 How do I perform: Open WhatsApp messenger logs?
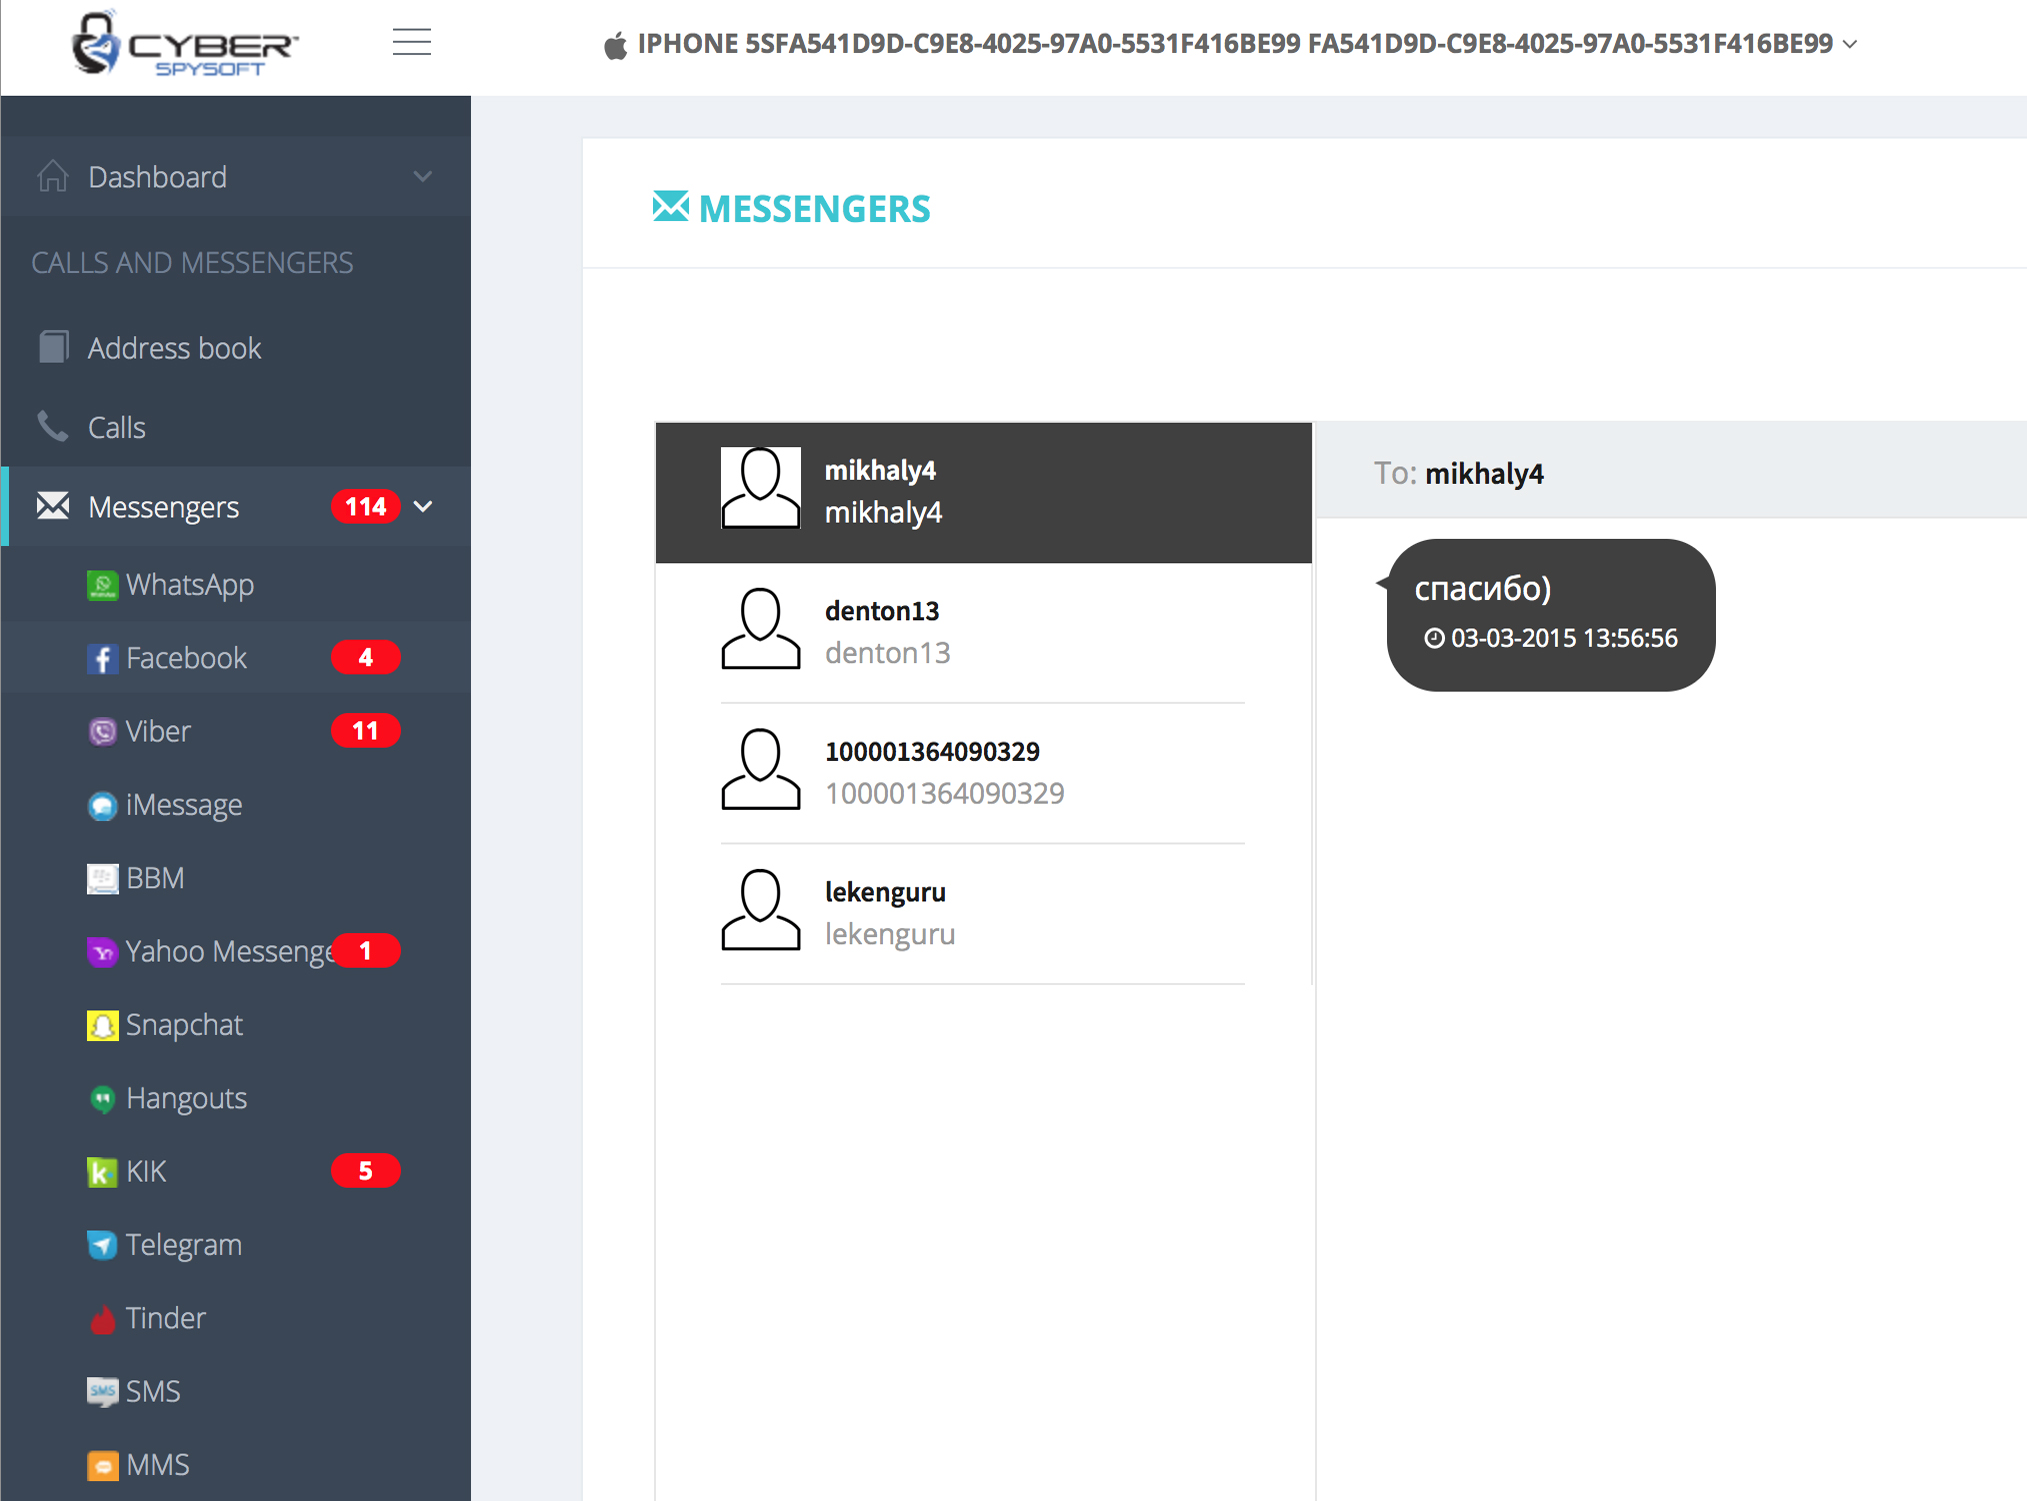189,584
